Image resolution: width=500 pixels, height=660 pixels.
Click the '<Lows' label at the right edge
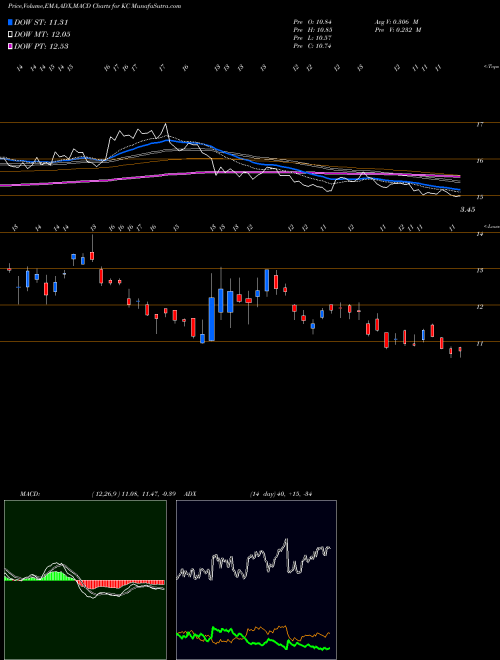(491, 226)
